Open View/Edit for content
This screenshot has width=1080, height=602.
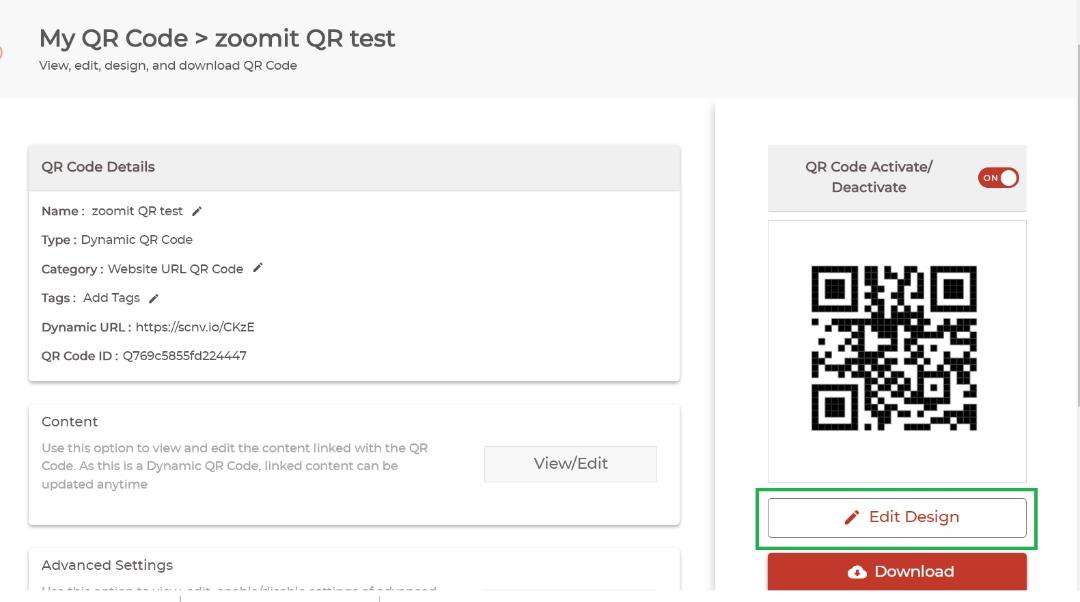click(x=570, y=464)
